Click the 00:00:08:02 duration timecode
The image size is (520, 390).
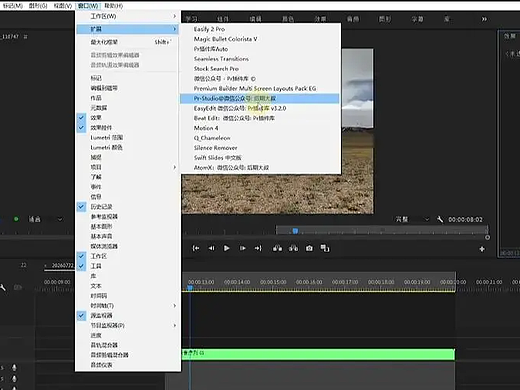pyautogui.click(x=465, y=219)
